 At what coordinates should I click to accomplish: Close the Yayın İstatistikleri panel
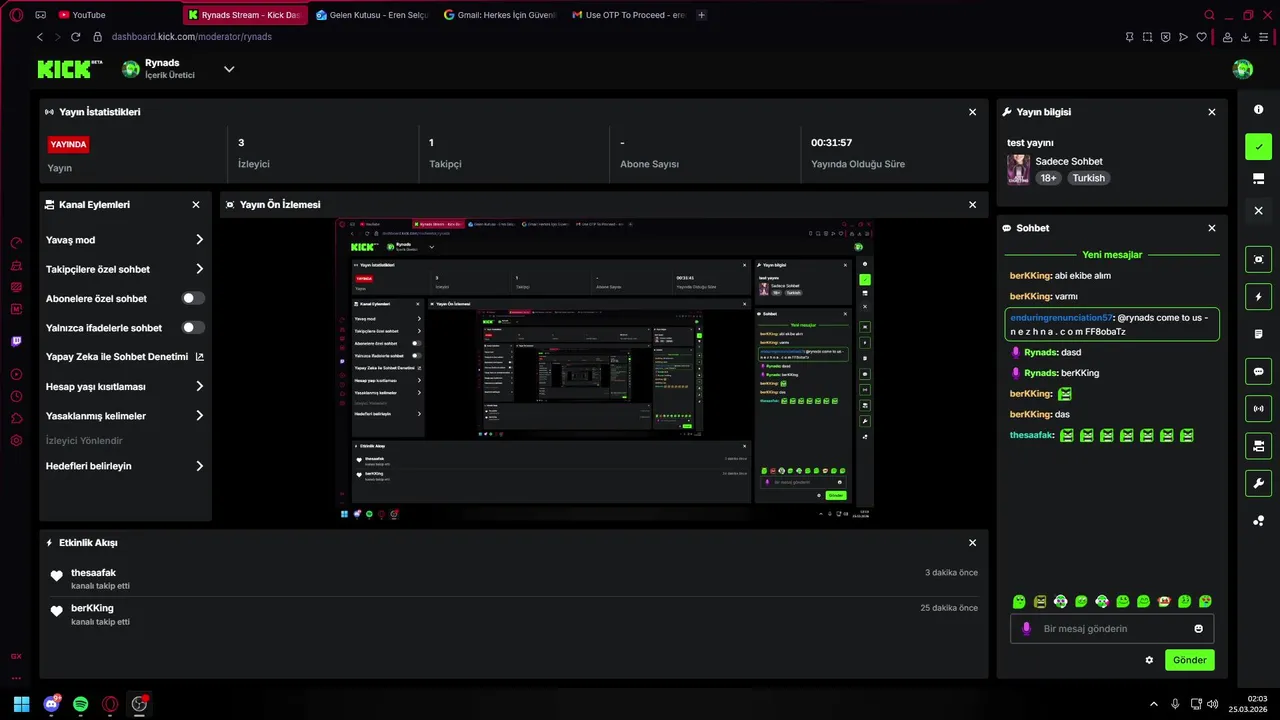972,112
